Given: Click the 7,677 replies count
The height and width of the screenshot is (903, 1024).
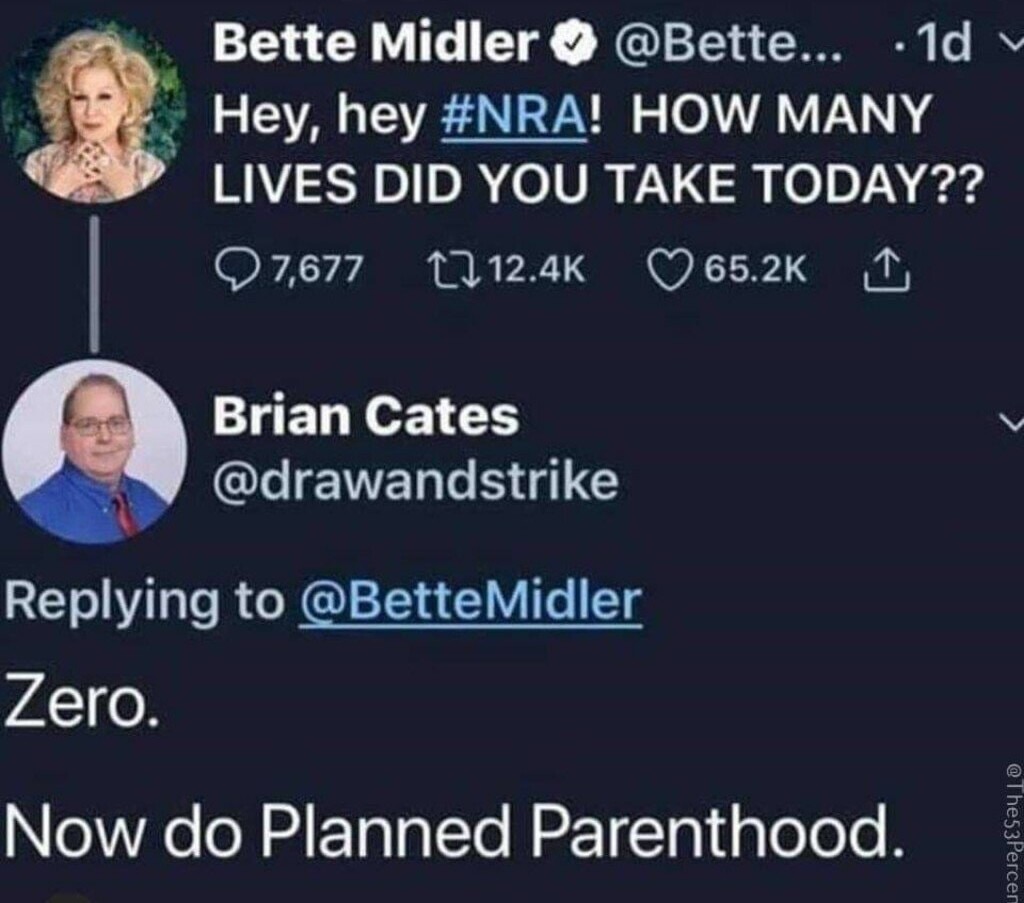Looking at the screenshot, I should click(316, 268).
